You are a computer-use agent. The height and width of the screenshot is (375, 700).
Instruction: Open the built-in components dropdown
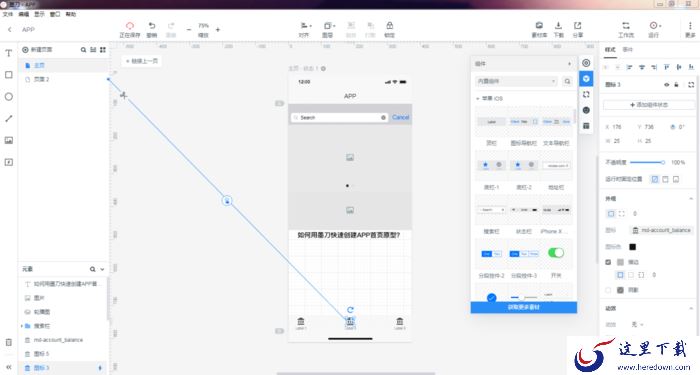pos(517,81)
